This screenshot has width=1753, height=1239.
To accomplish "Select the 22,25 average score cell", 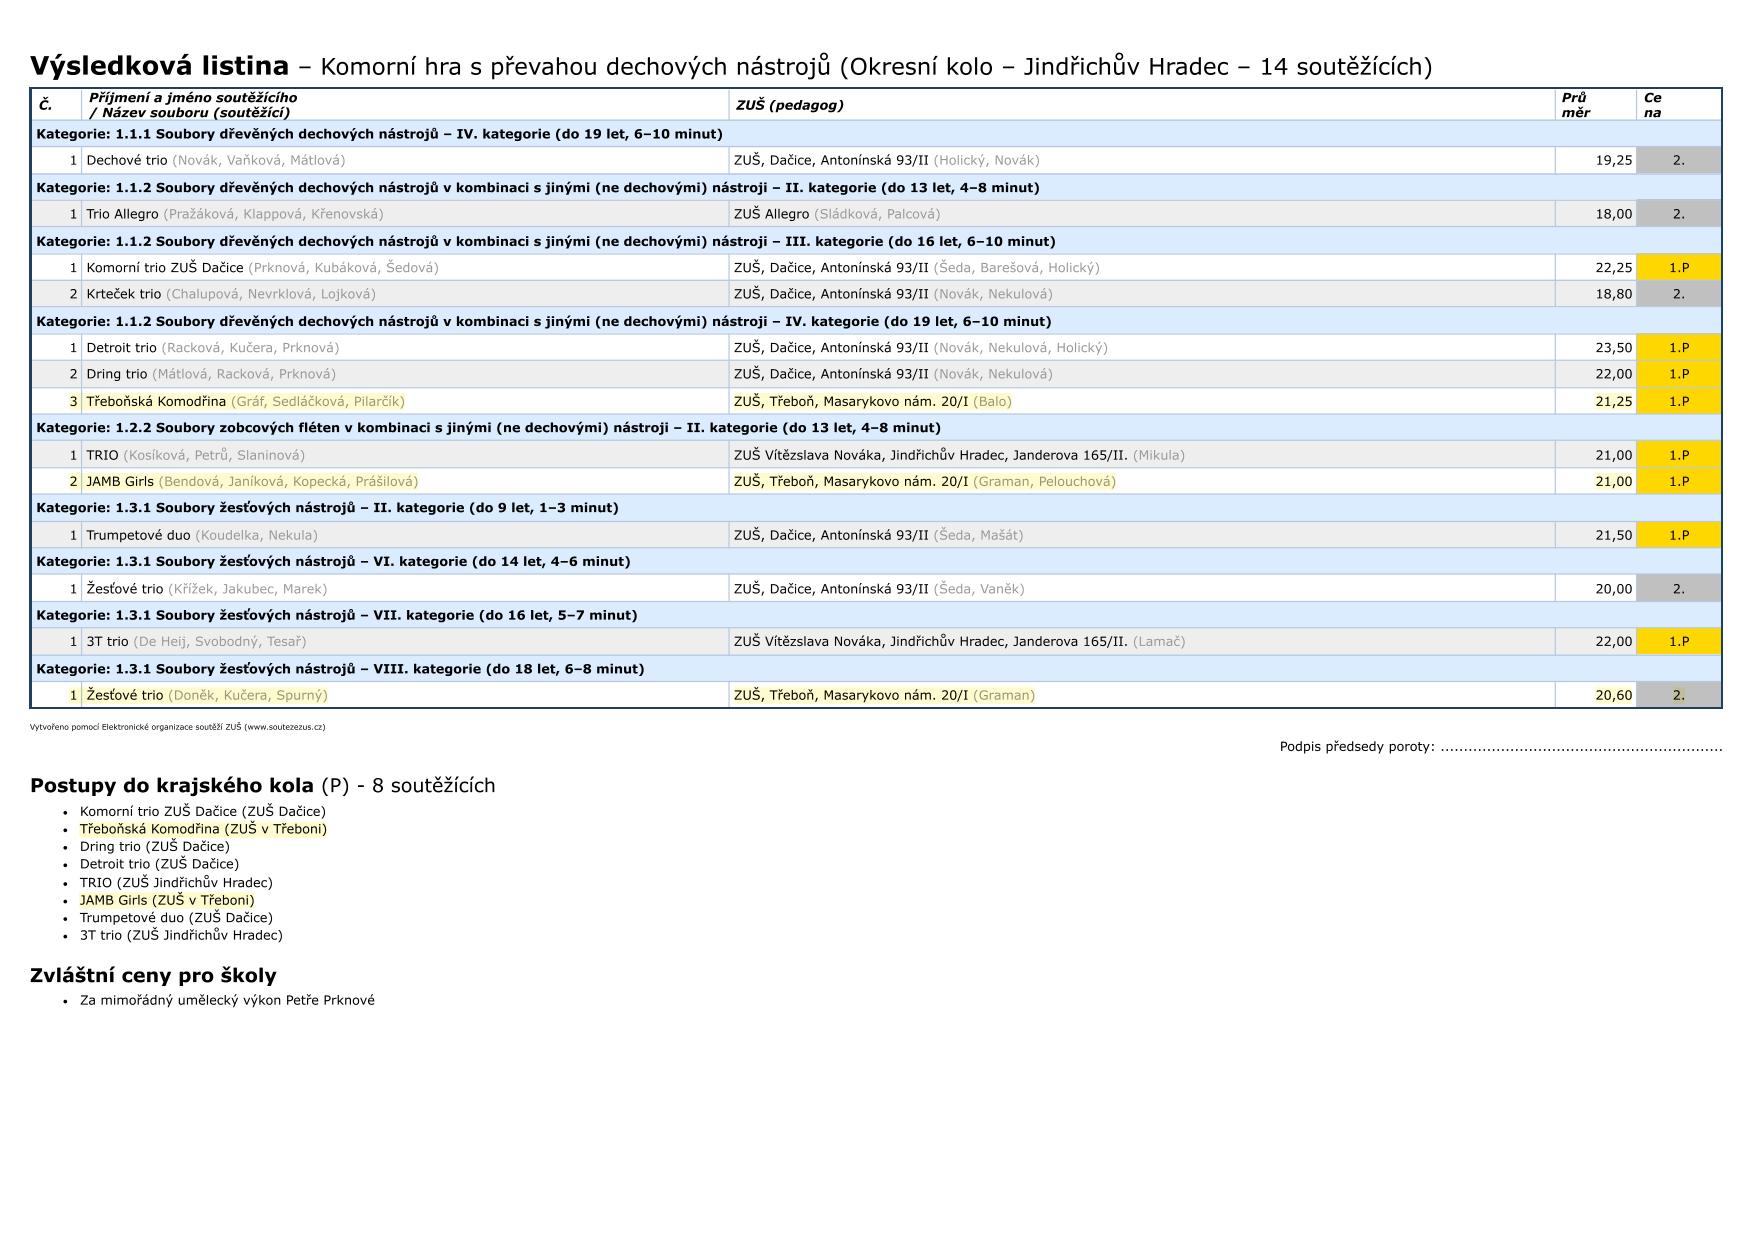I will point(1613,268).
